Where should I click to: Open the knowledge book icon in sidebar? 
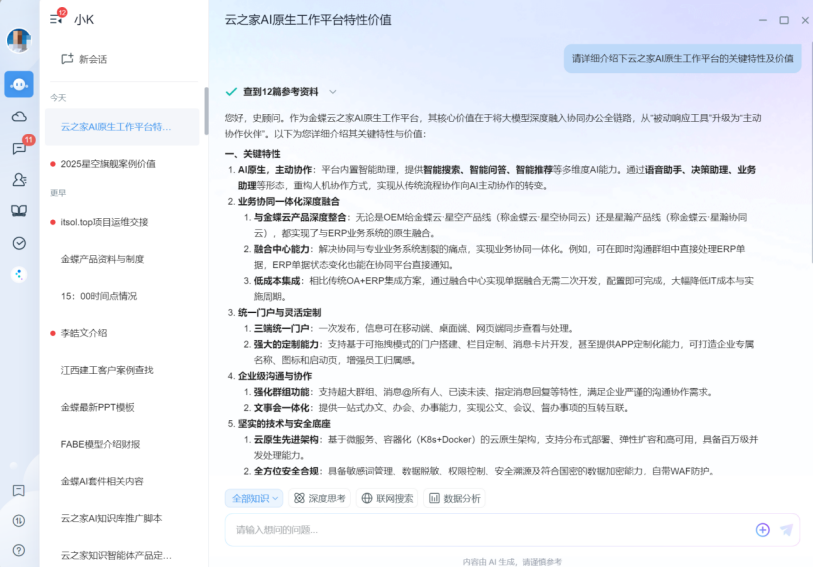[19, 211]
